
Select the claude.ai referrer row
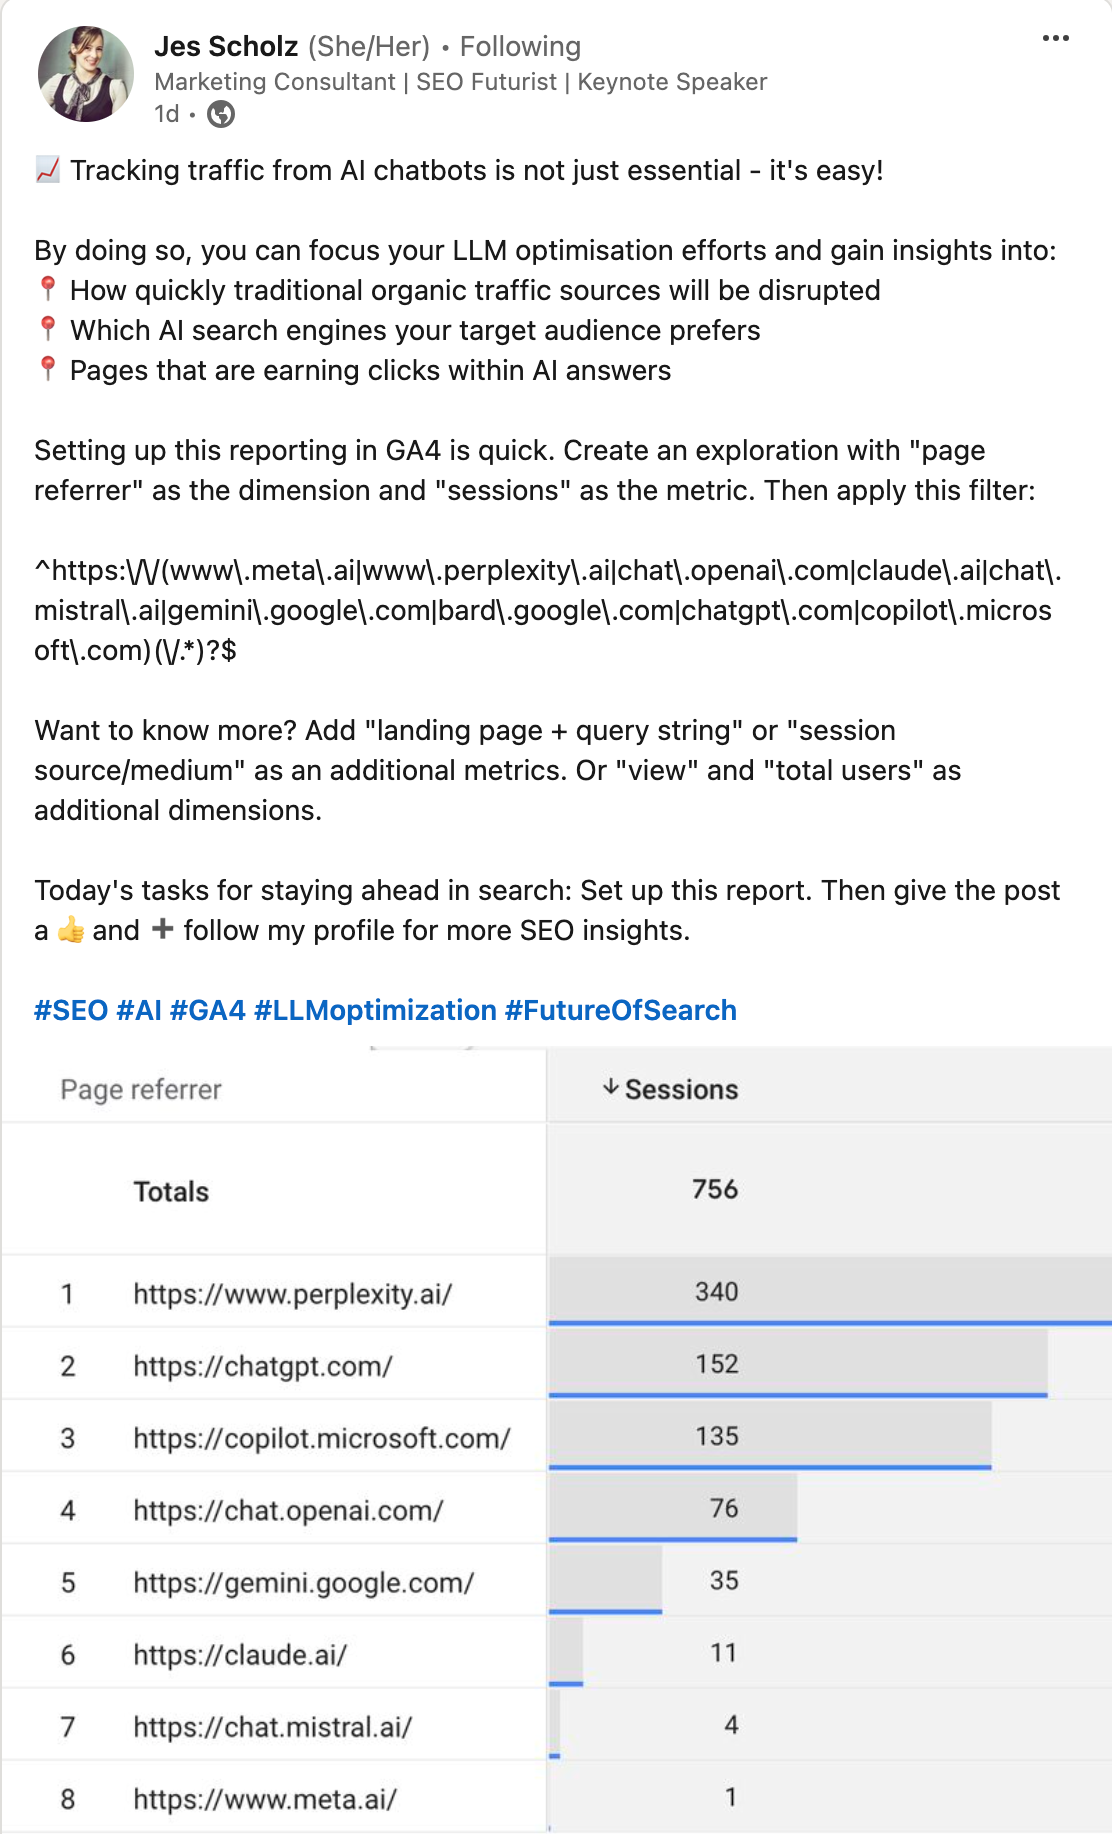coord(240,1655)
